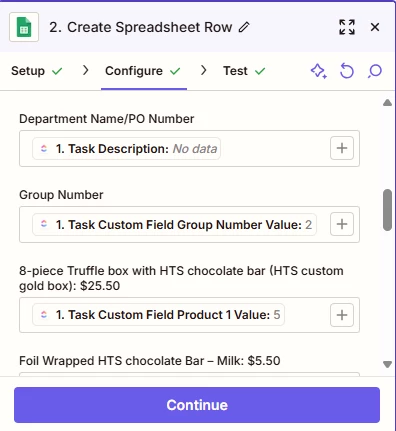The width and height of the screenshot is (396, 431).
Task: Switch to the Setup tab
Action: point(37,71)
